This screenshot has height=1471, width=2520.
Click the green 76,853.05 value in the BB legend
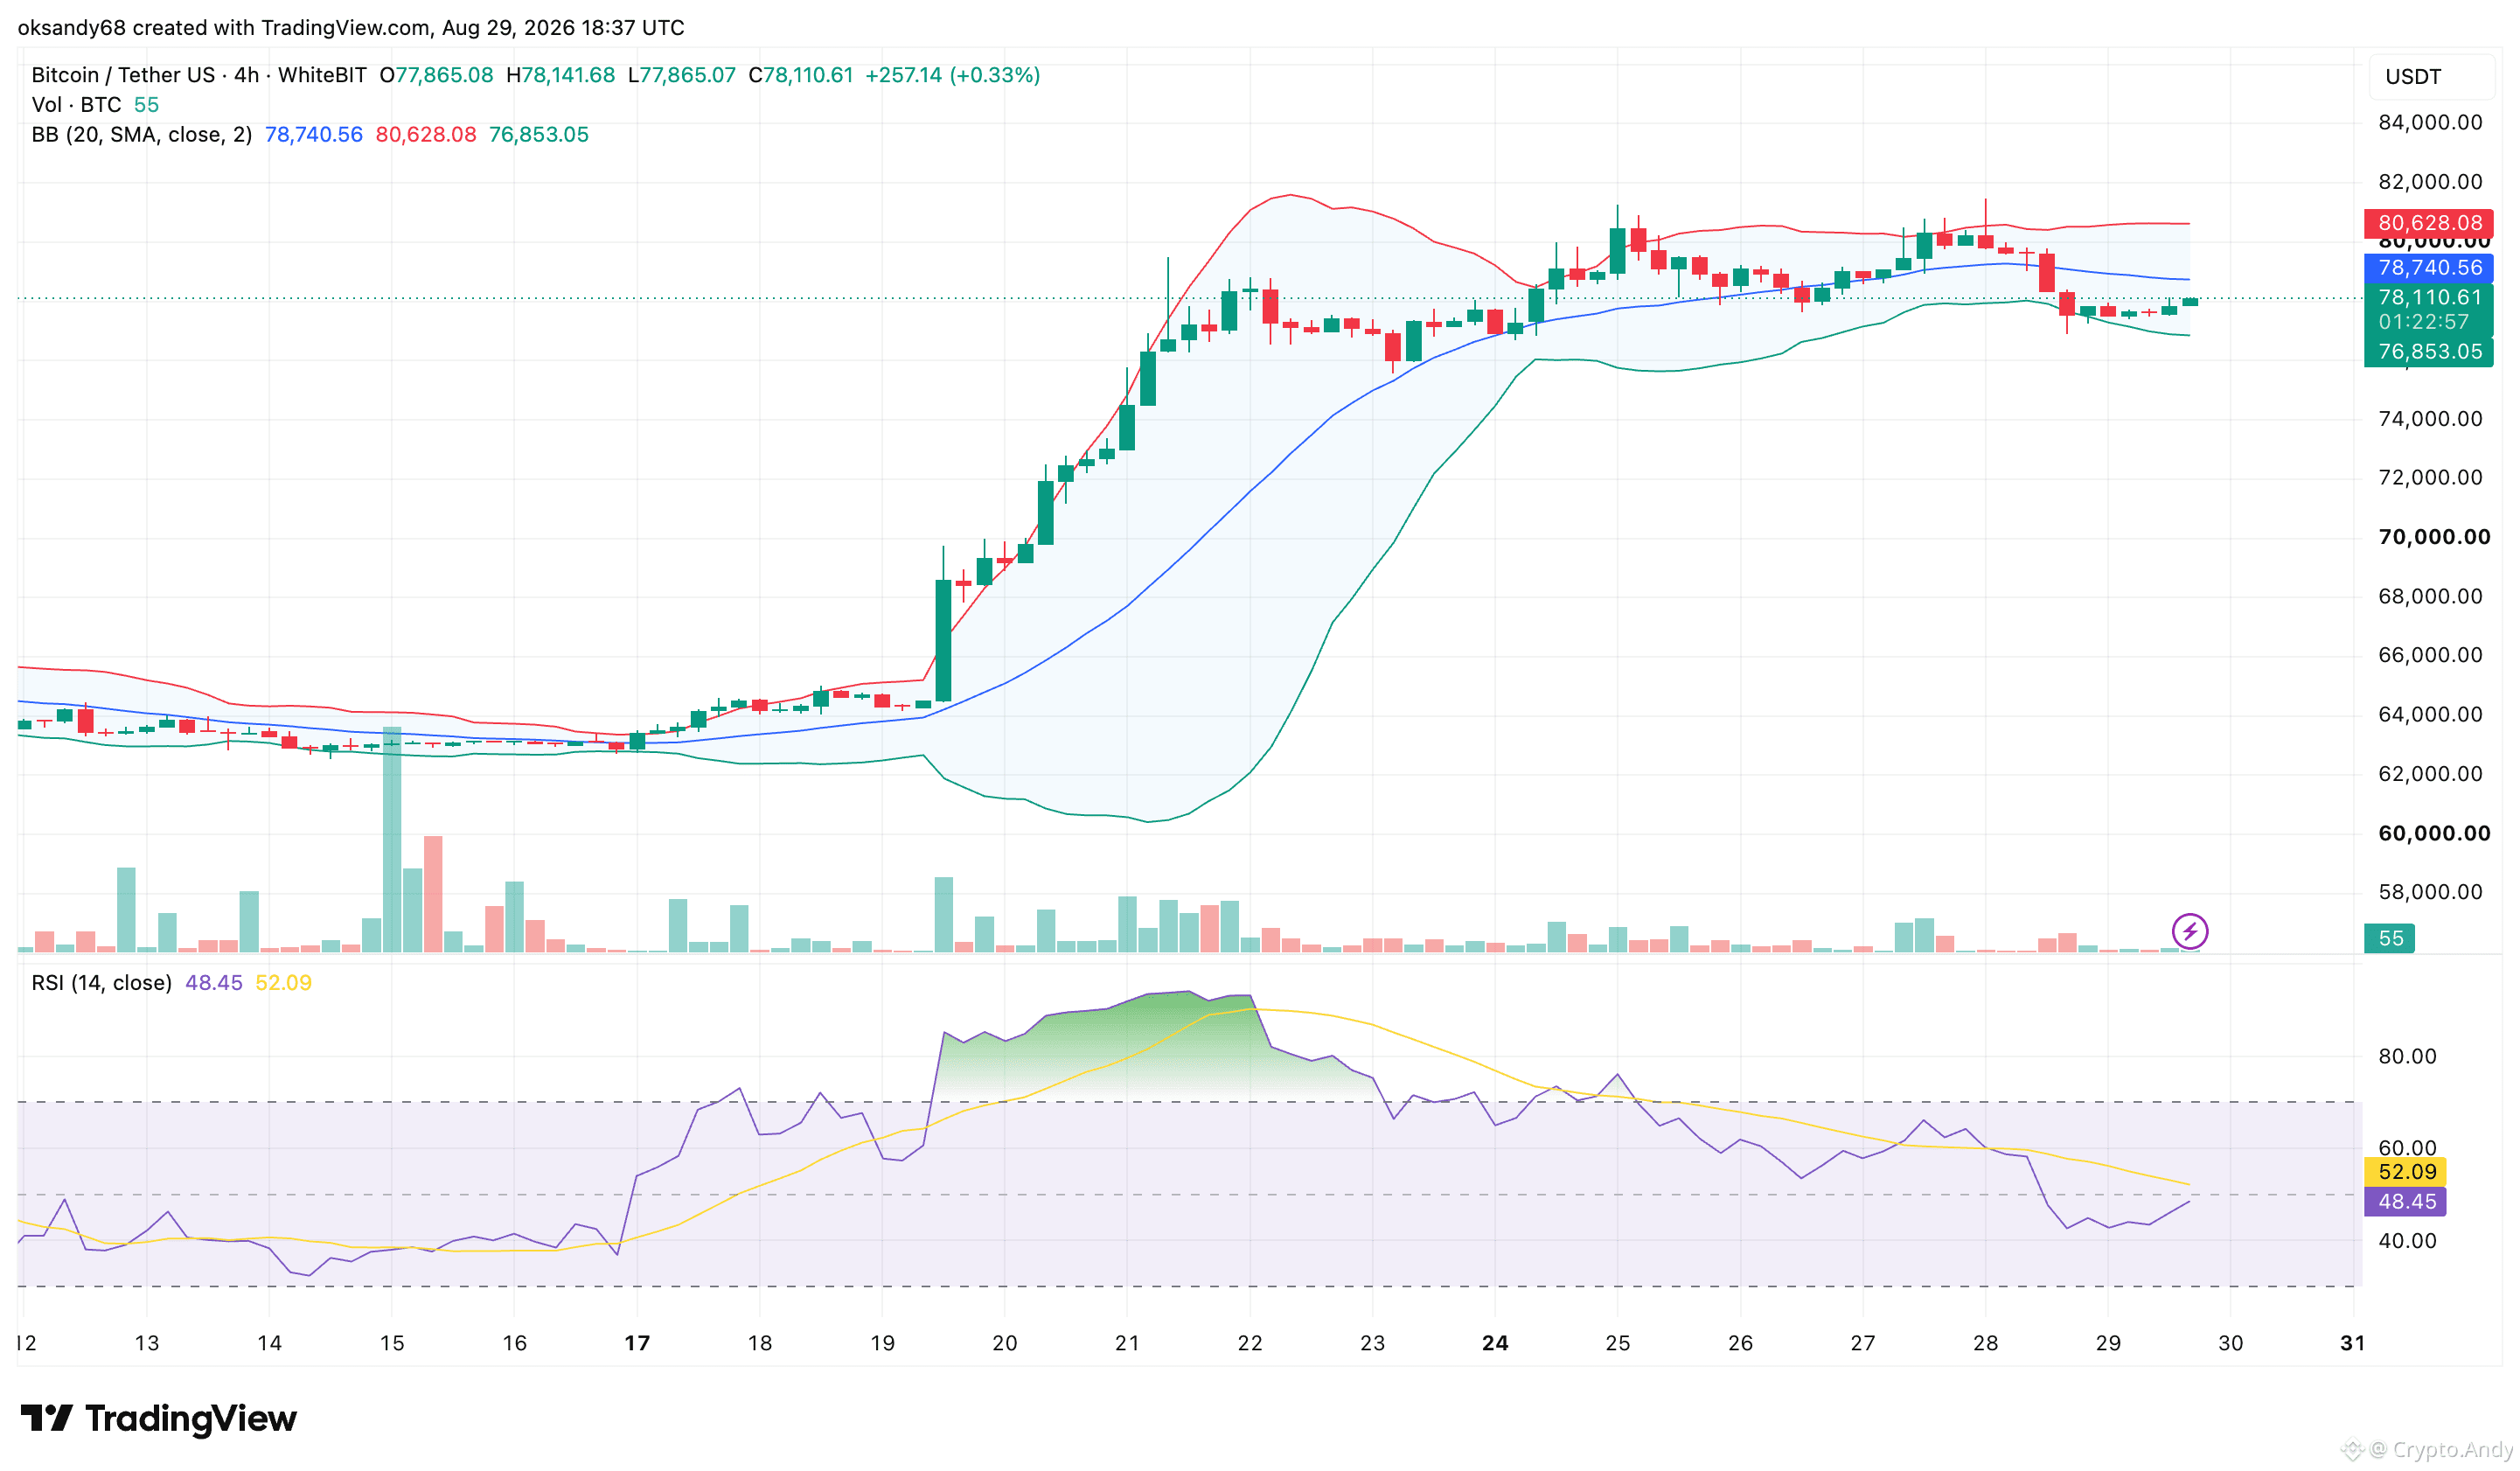point(538,135)
